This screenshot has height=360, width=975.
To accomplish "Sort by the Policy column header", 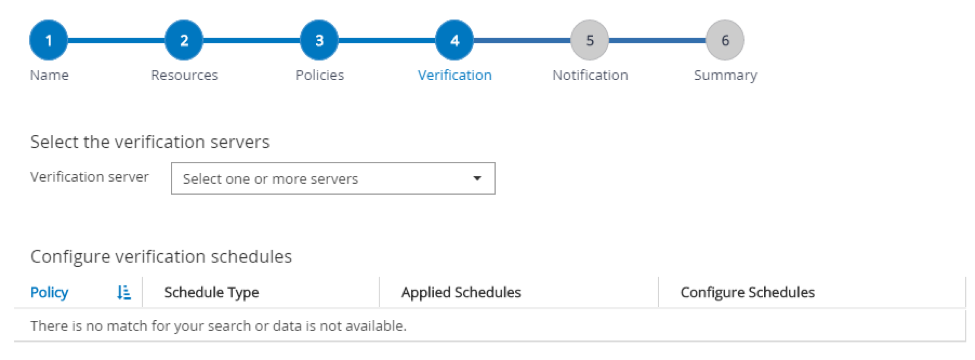I will click(49, 292).
